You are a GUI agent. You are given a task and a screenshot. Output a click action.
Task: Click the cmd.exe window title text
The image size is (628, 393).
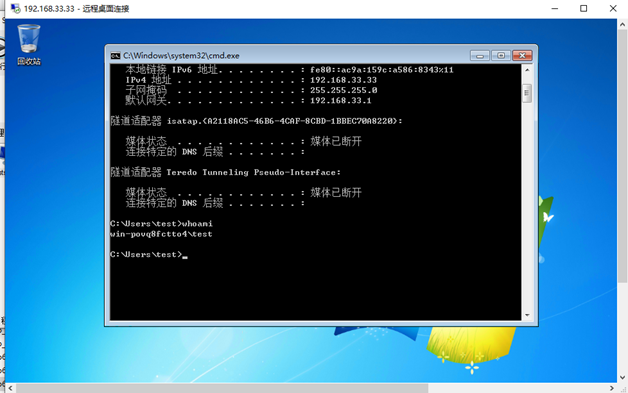181,56
